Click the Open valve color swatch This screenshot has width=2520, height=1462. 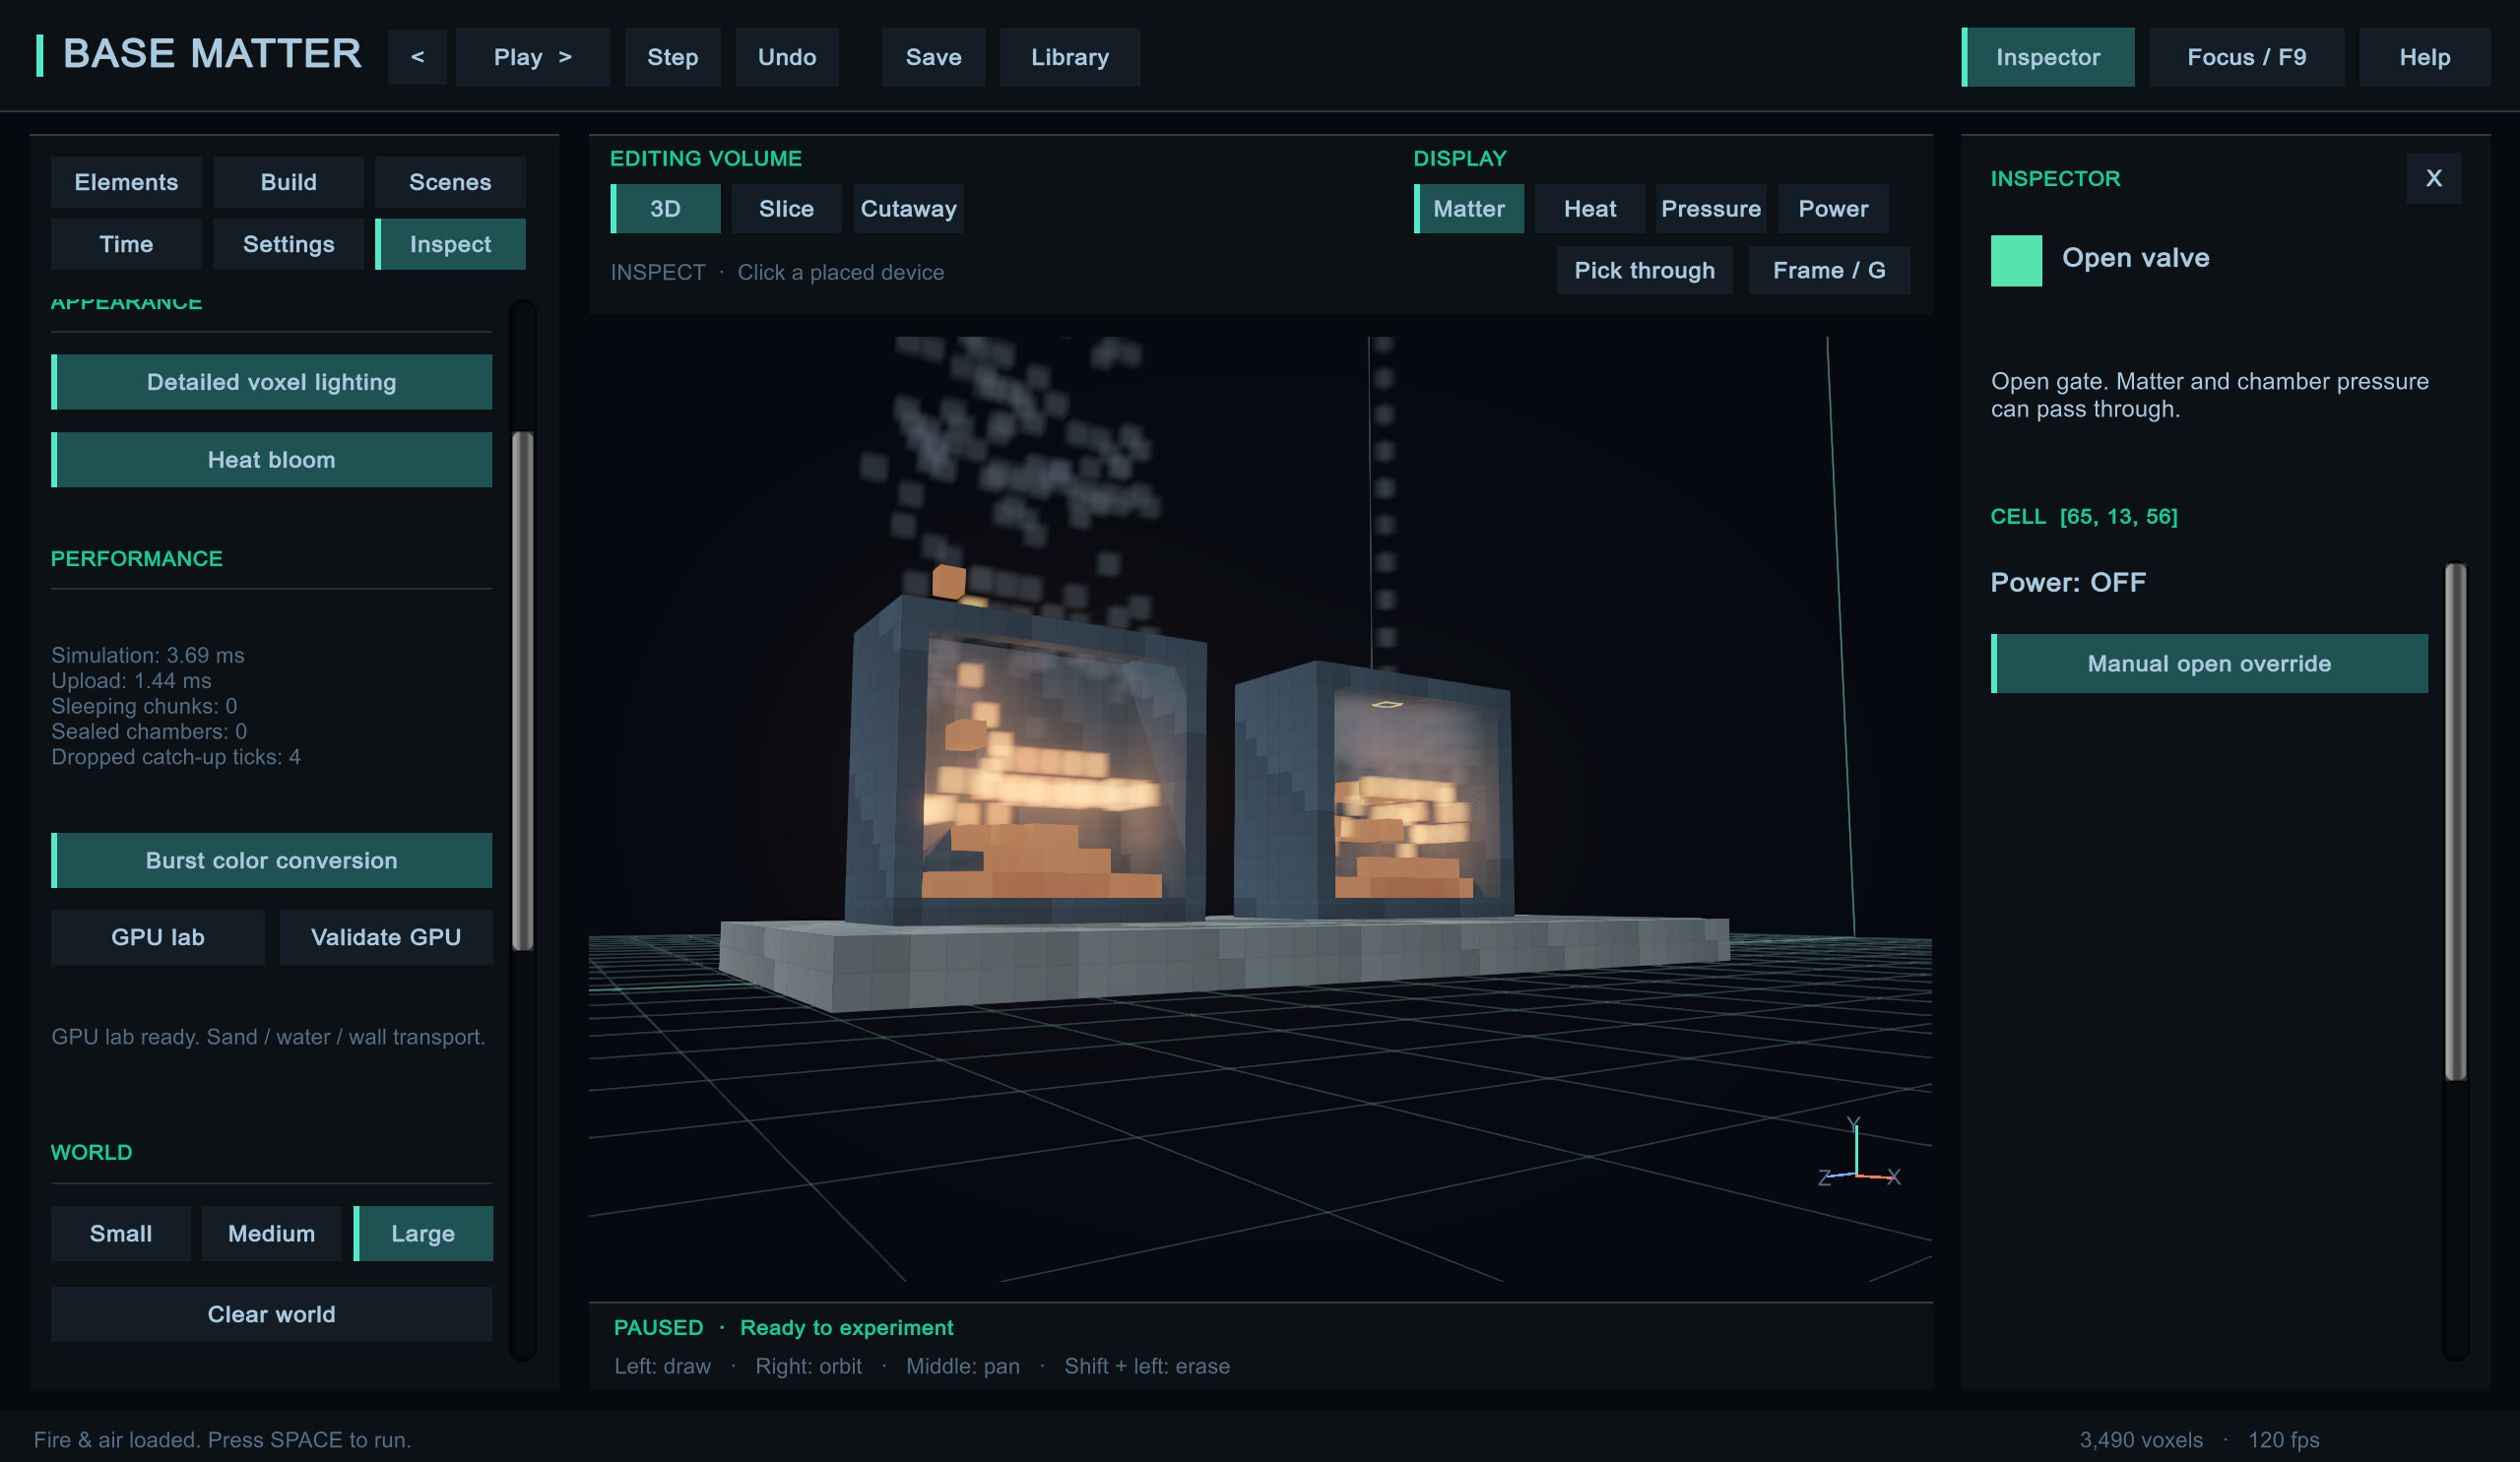tap(2016, 261)
